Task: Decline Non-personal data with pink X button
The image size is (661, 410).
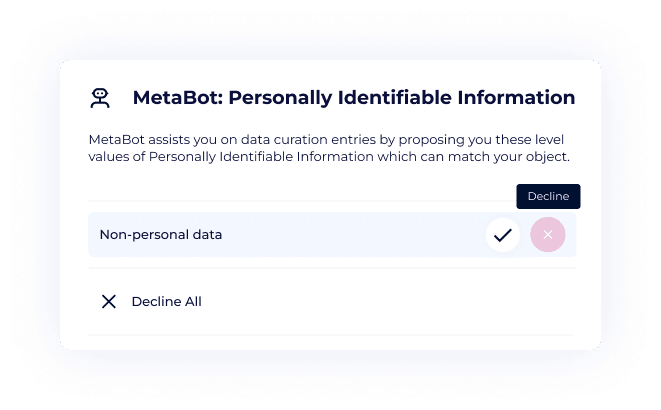Action: pyautogui.click(x=548, y=235)
